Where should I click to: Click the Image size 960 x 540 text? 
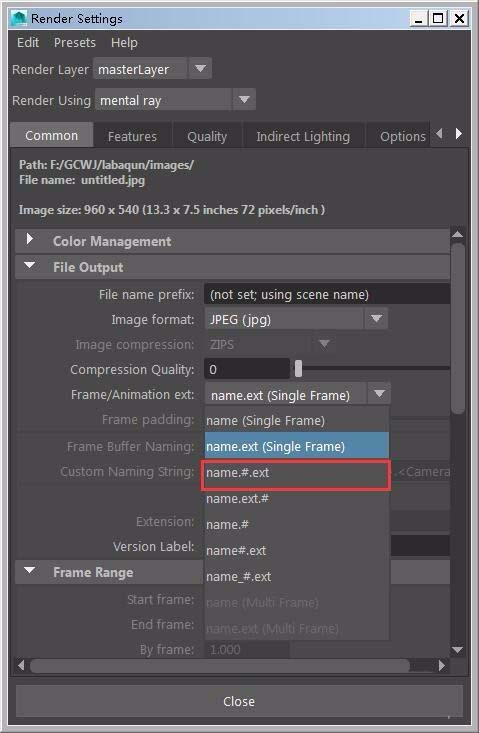click(172, 210)
